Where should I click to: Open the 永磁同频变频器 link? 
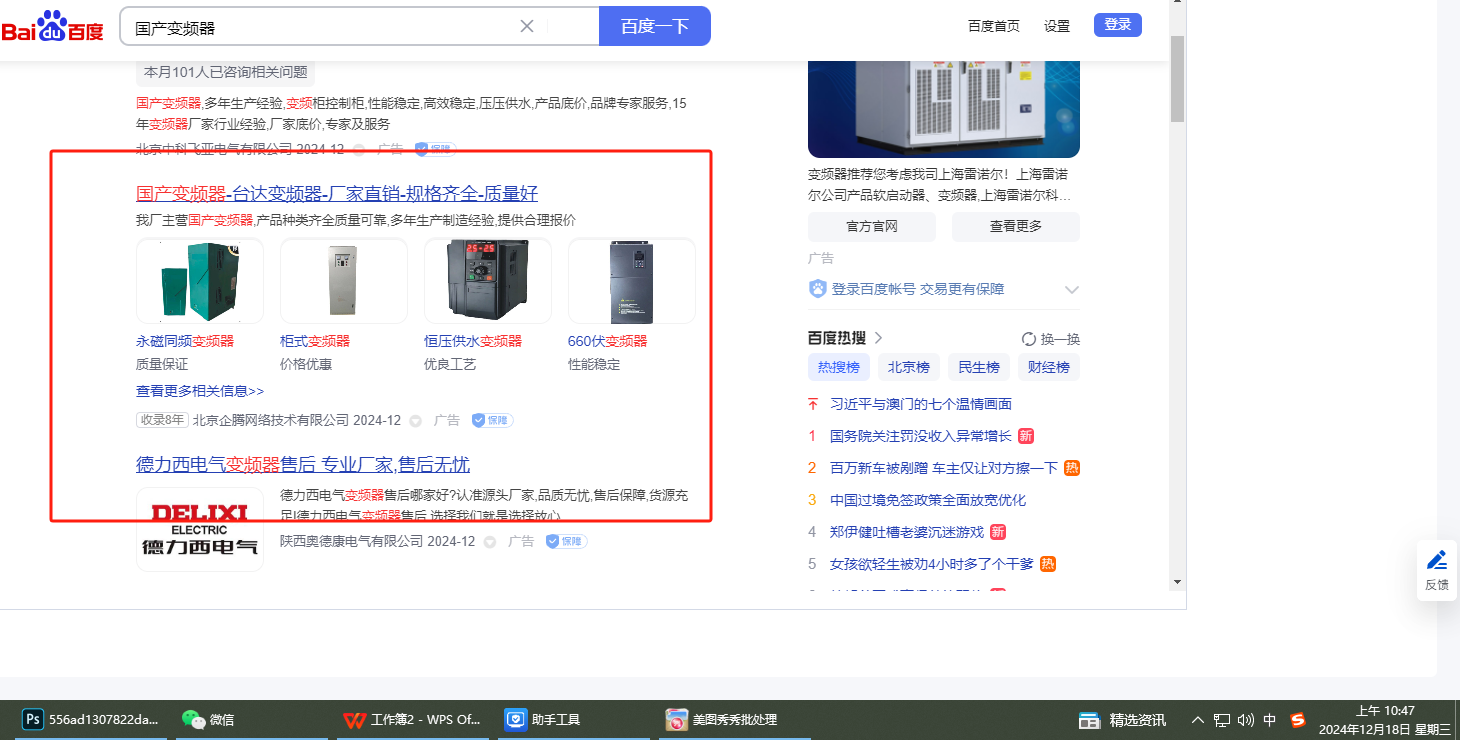pyautogui.click(x=185, y=341)
